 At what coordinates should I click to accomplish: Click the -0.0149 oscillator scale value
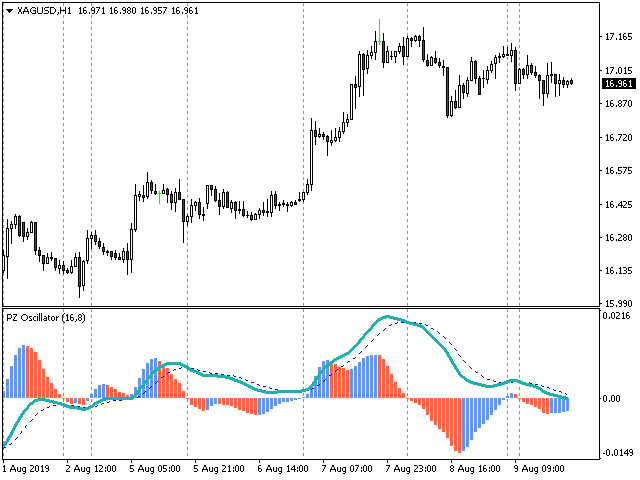(x=618, y=453)
